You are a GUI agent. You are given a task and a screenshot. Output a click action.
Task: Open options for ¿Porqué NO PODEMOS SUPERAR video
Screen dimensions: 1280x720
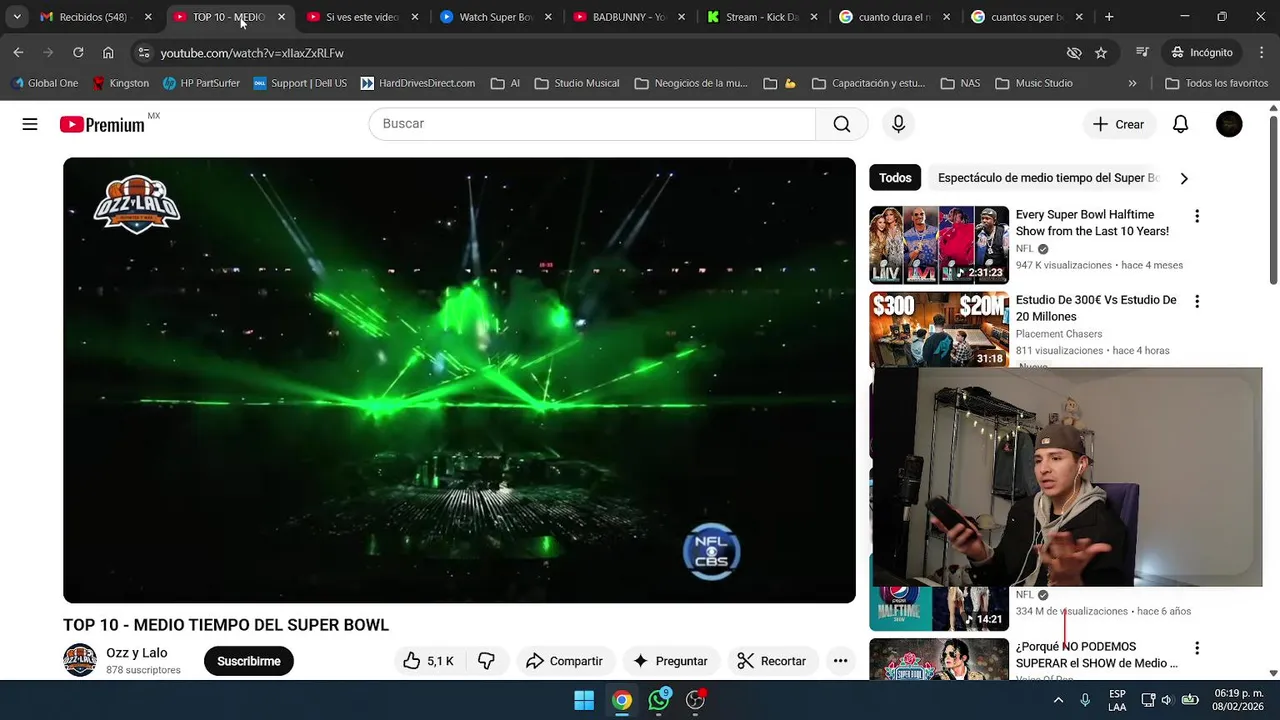click(1197, 648)
